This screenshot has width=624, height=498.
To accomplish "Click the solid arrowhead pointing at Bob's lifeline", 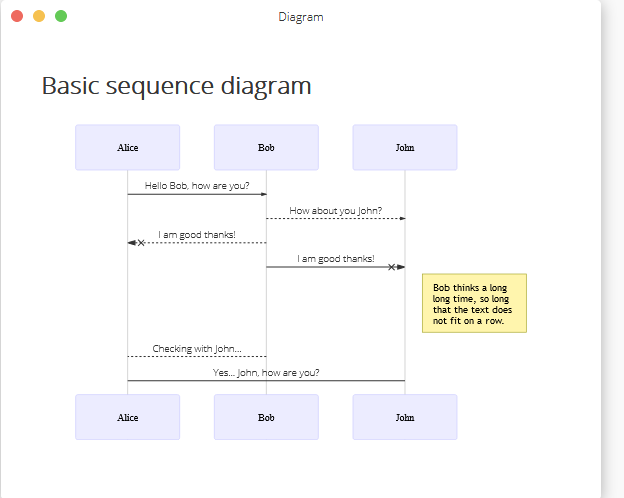I will pos(263,194).
